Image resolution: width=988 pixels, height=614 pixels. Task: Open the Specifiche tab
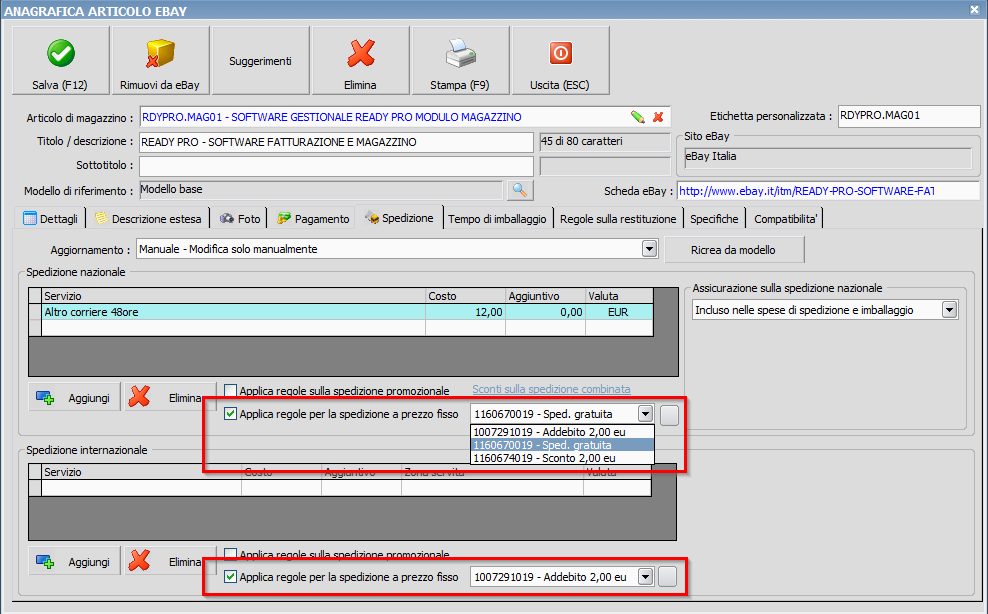coord(714,219)
